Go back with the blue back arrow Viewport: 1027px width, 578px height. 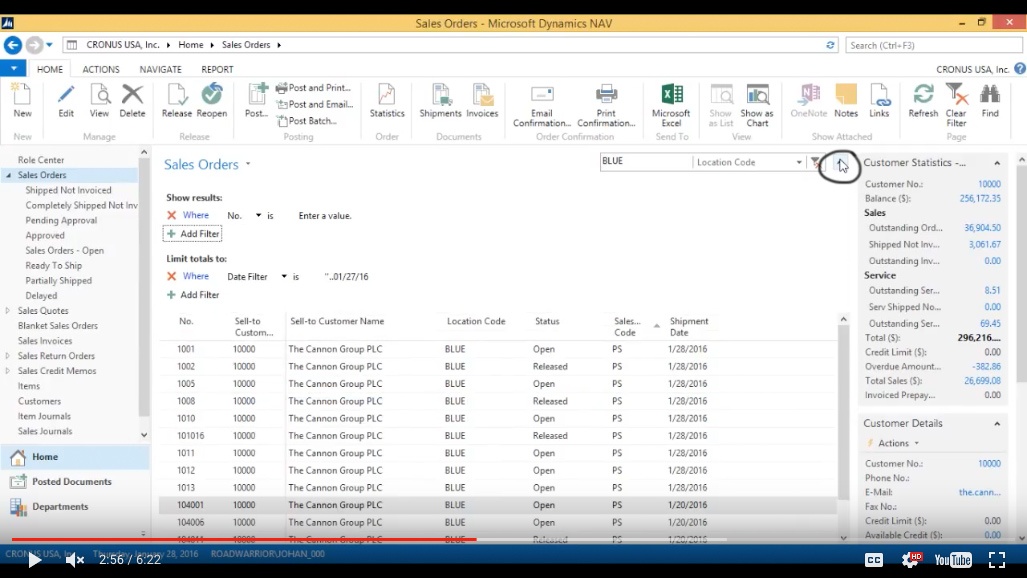[12, 45]
